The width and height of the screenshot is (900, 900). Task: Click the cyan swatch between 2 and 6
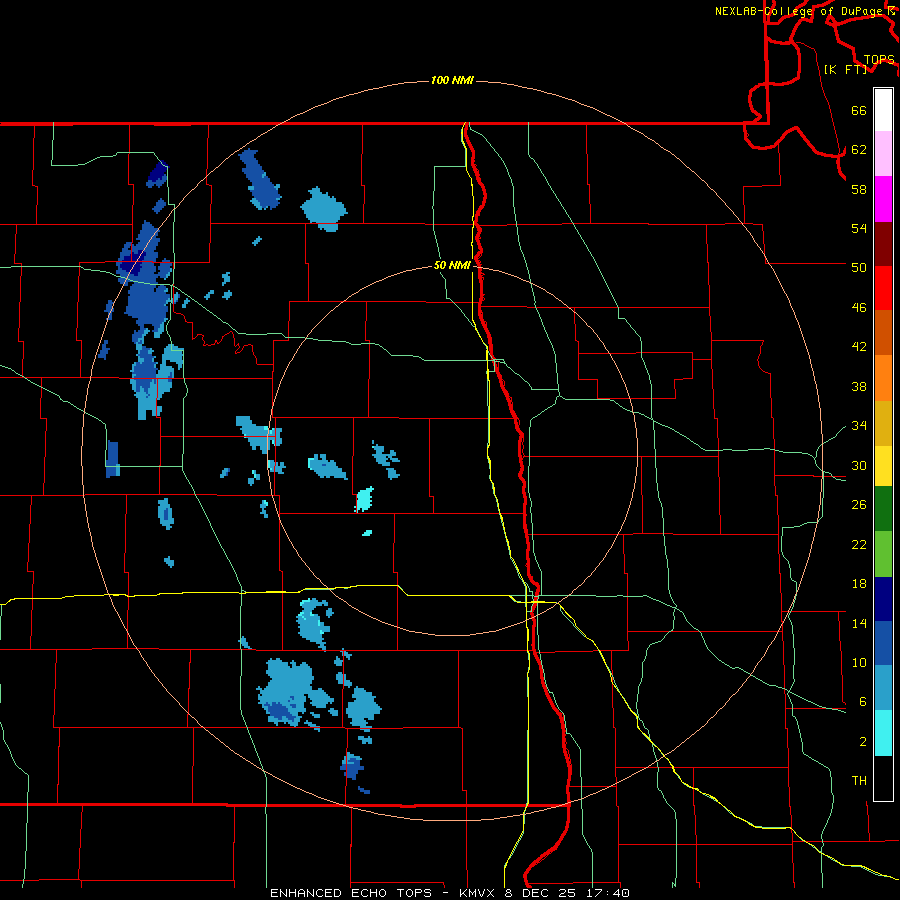[x=883, y=733]
